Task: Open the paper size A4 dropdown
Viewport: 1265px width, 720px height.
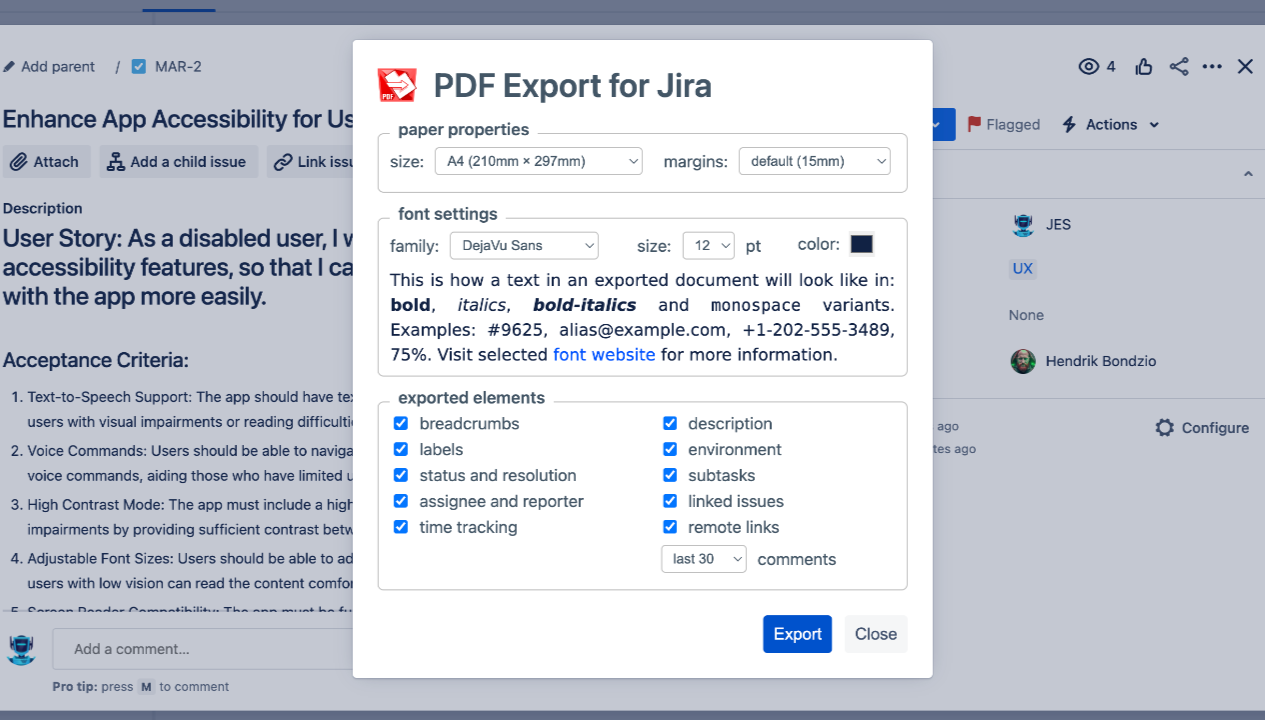Action: click(x=539, y=161)
